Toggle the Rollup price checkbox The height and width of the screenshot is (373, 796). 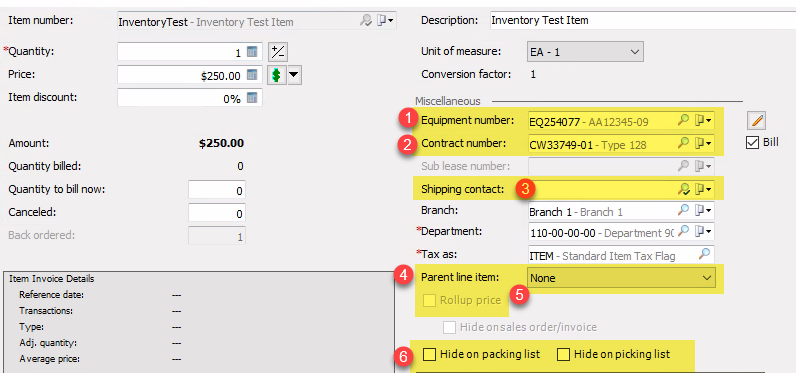coord(429,300)
